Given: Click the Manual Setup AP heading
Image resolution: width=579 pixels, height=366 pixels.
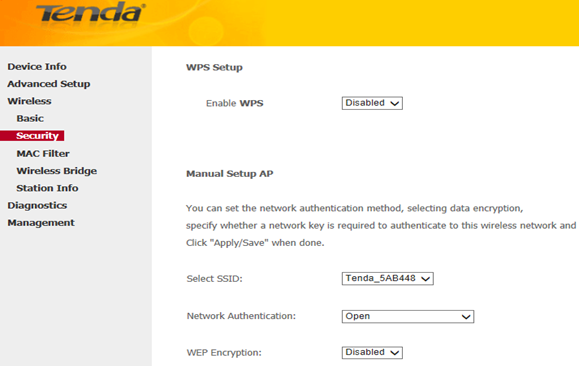Looking at the screenshot, I should click(x=230, y=174).
